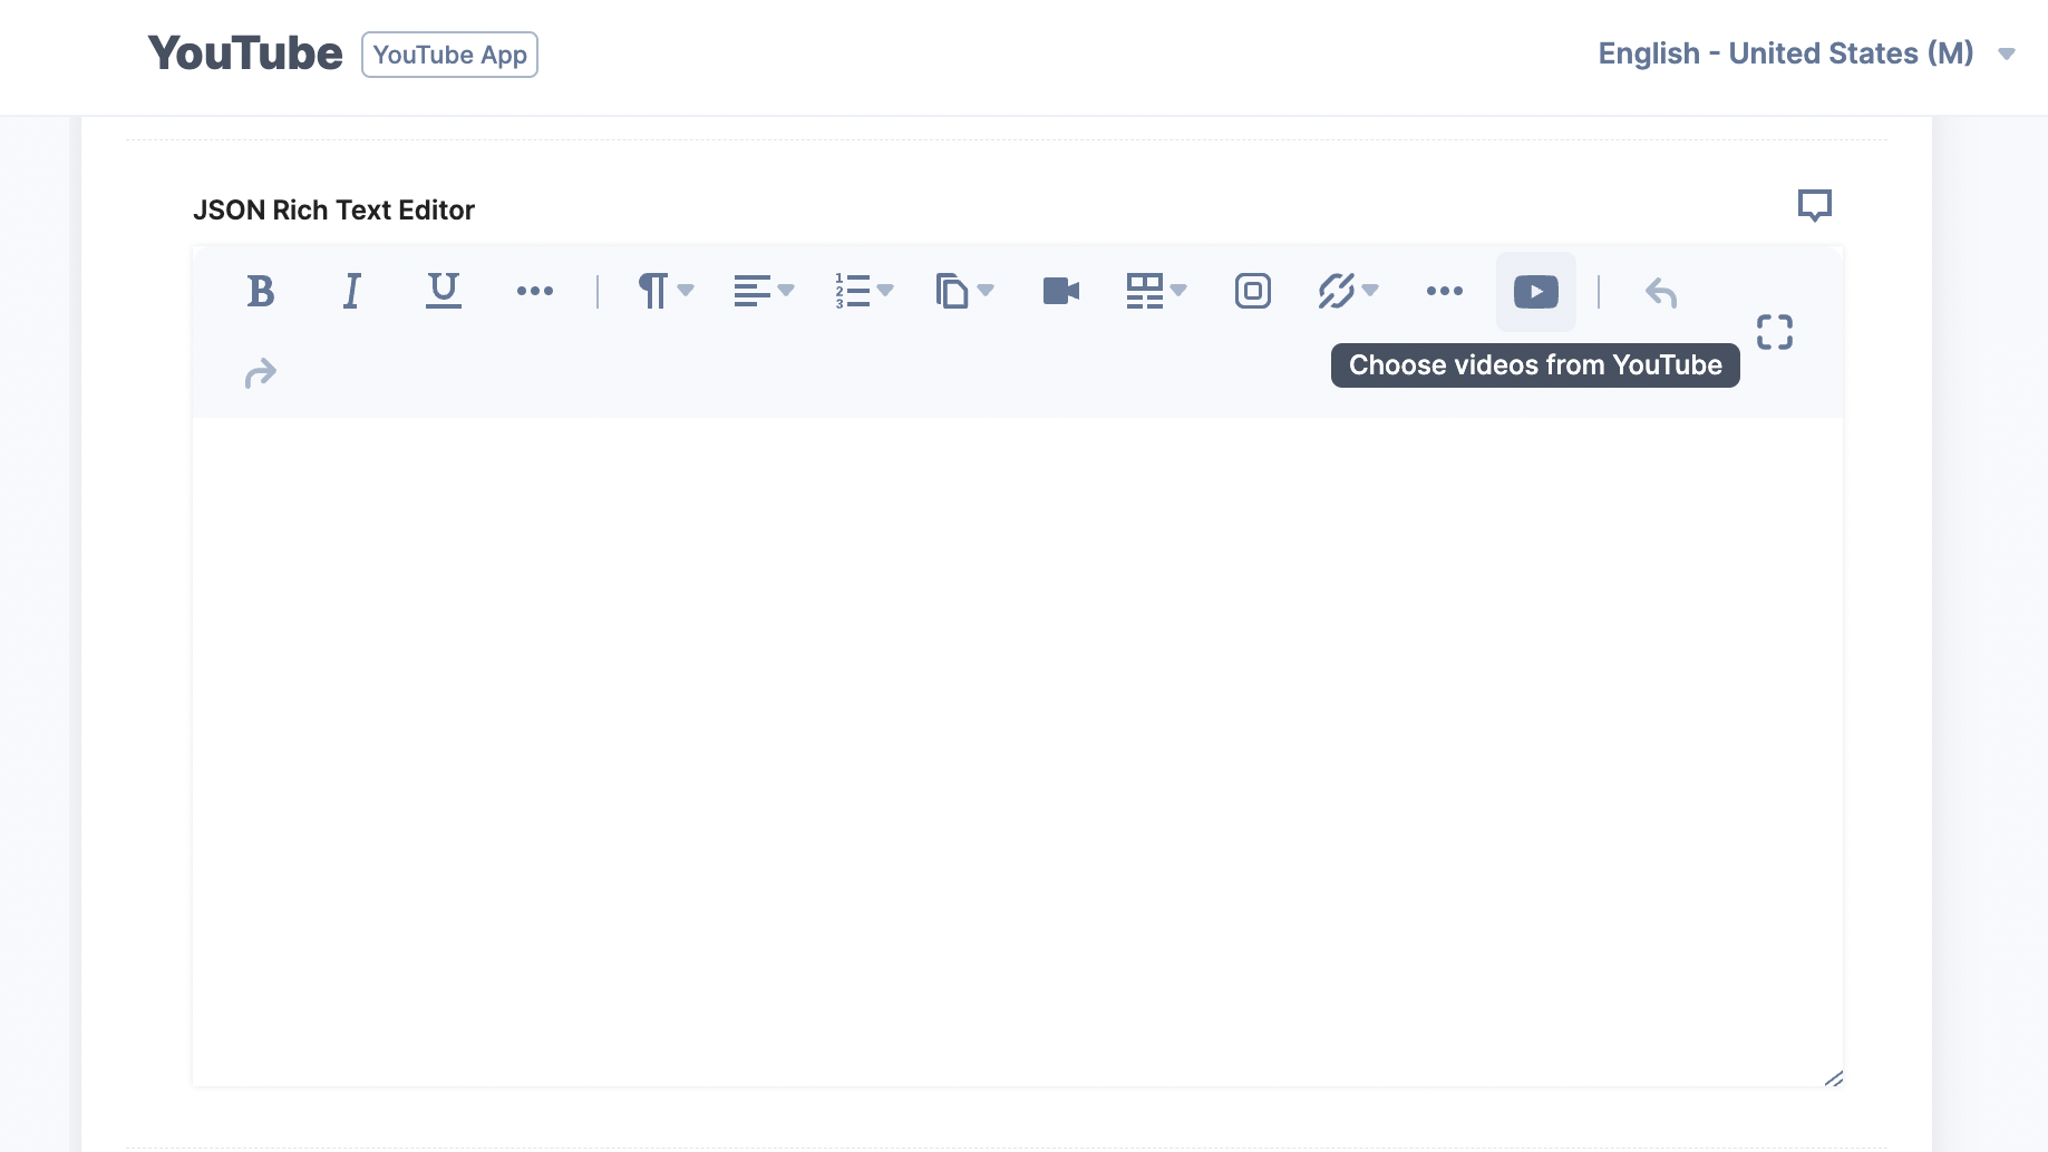Insert a video with the camera icon
The width and height of the screenshot is (2048, 1152).
pos(1061,291)
